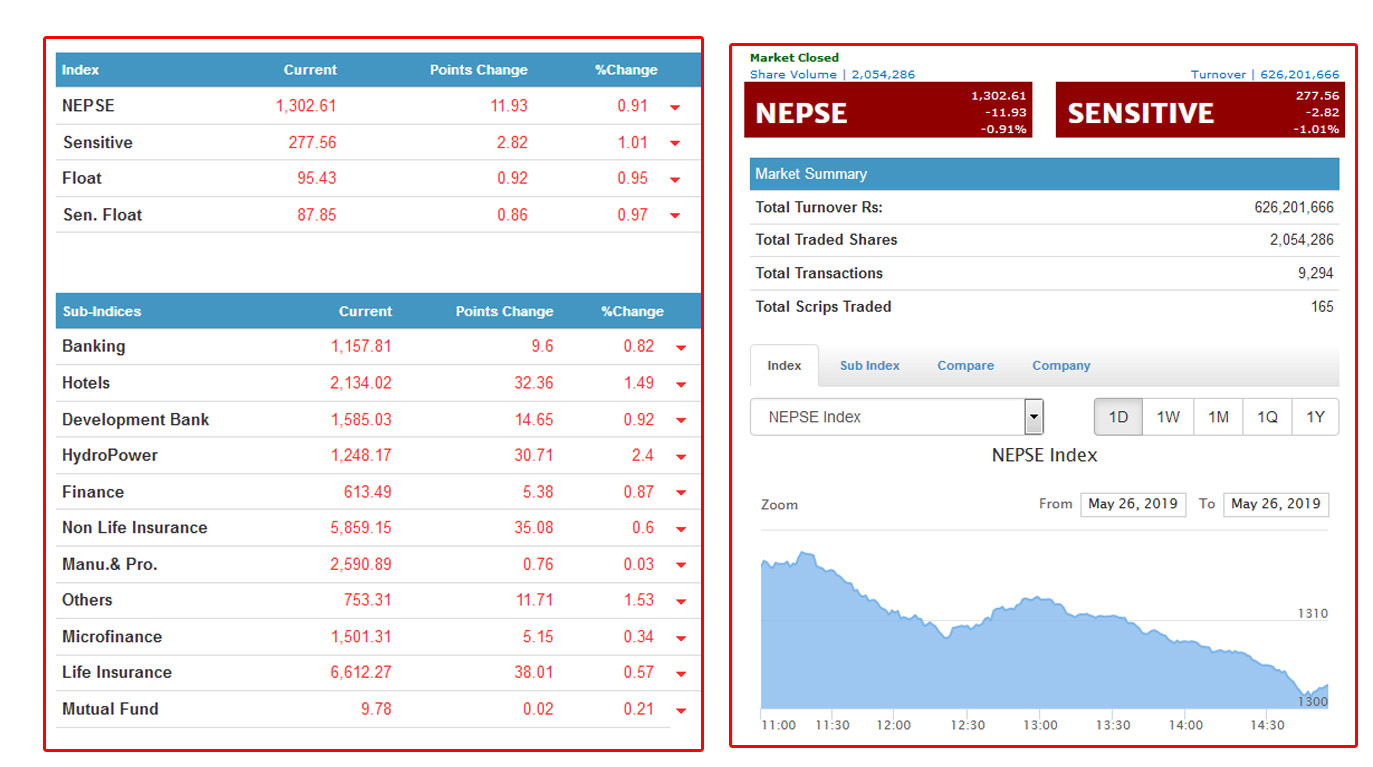The width and height of the screenshot is (1373, 767).
Task: Open the NEPSE Index dropdown
Action: [x=896, y=417]
